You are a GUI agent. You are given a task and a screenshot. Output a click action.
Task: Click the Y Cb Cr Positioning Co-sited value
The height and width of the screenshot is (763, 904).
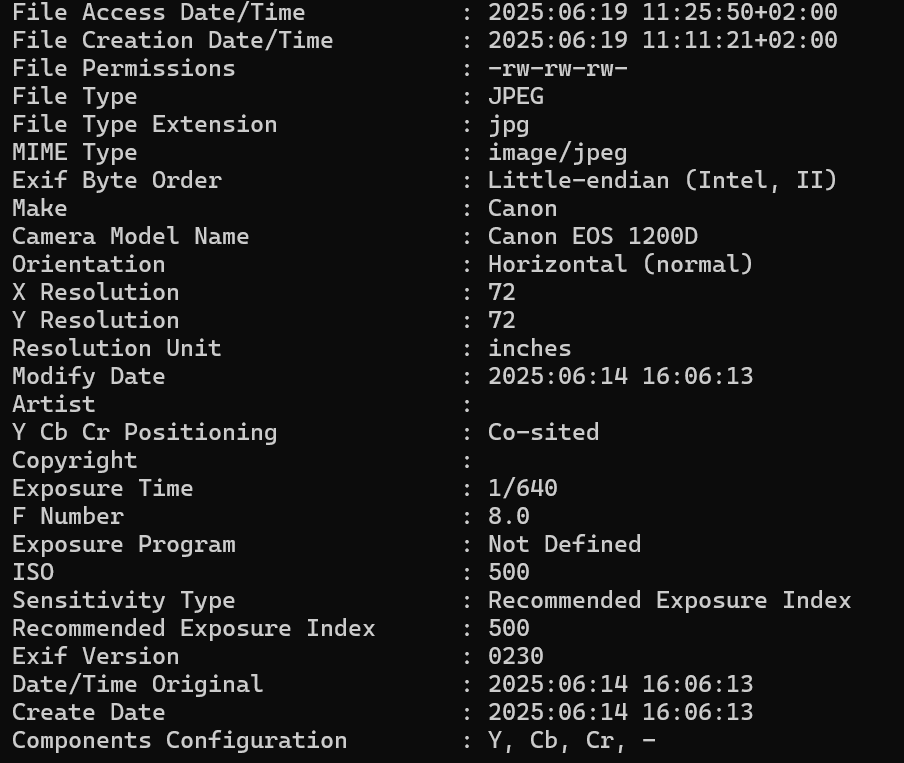[x=543, y=433]
